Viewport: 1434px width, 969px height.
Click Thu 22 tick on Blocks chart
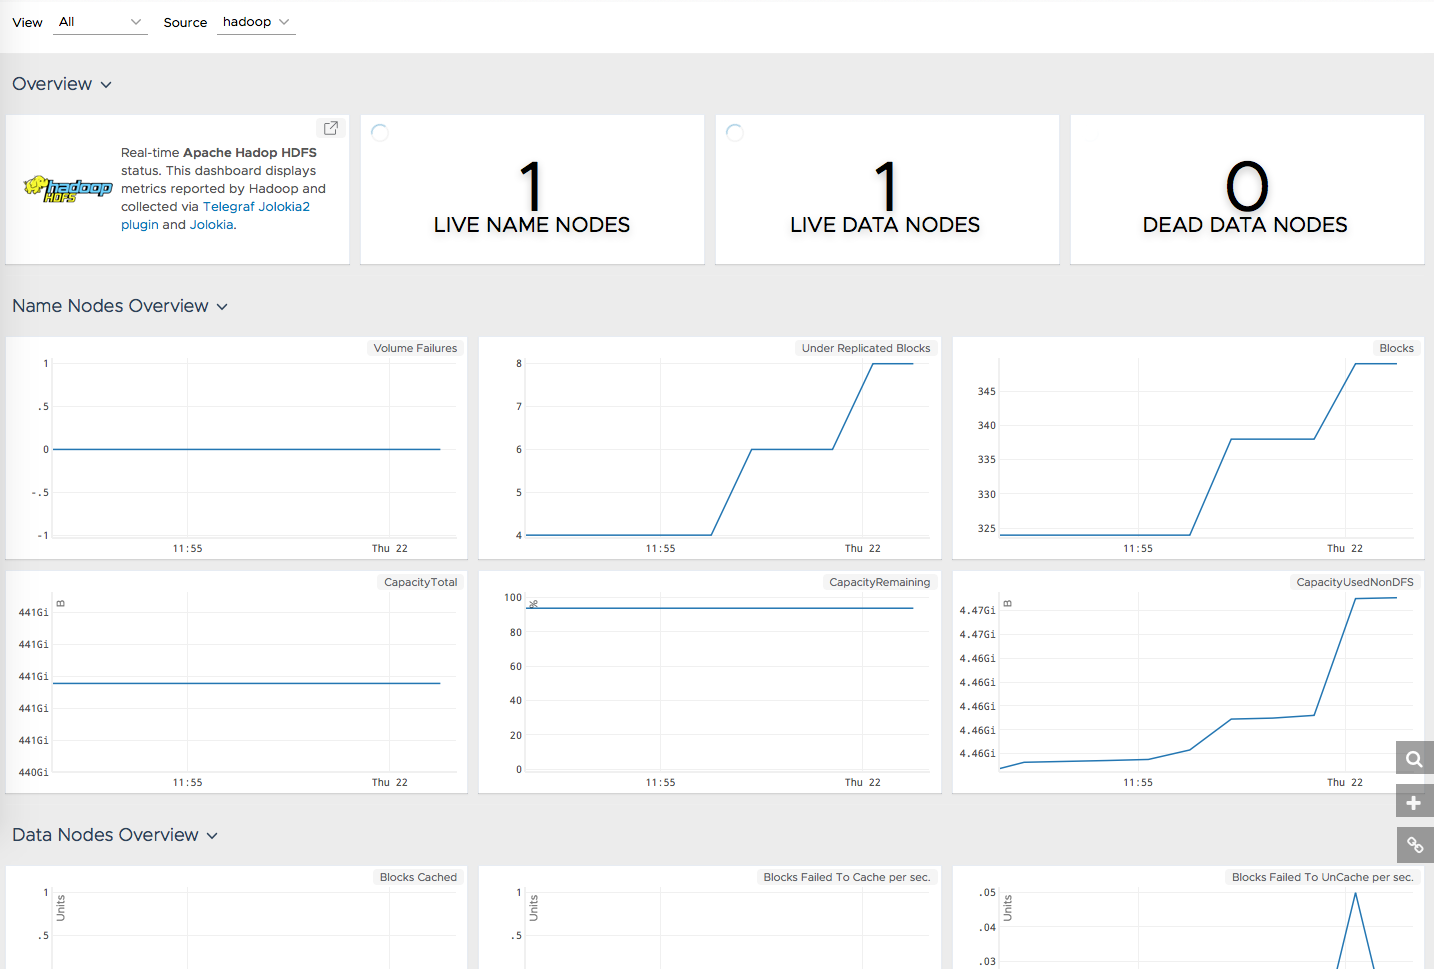click(x=1345, y=548)
